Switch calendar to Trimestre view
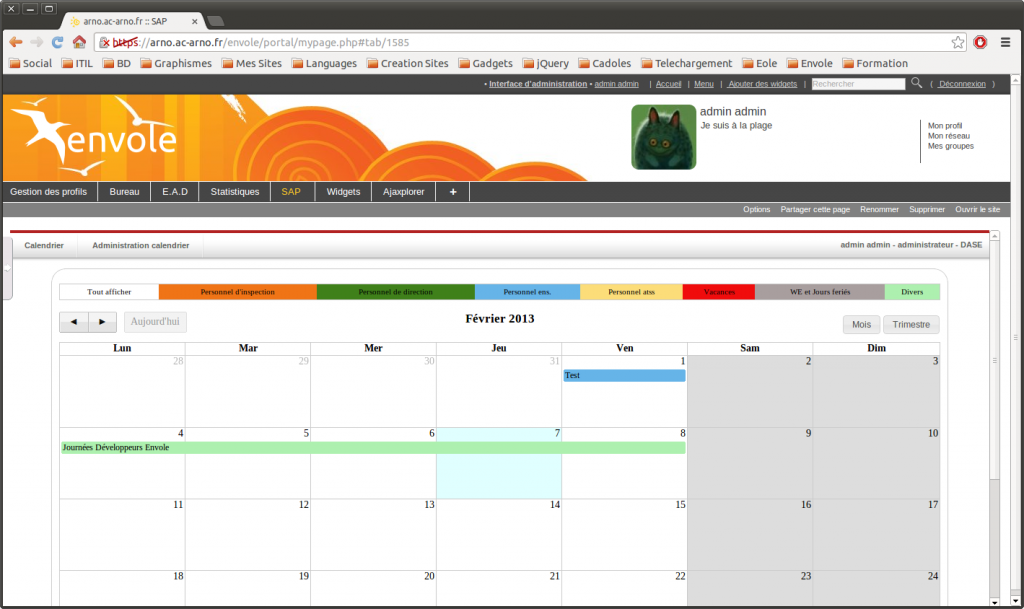 [x=910, y=324]
